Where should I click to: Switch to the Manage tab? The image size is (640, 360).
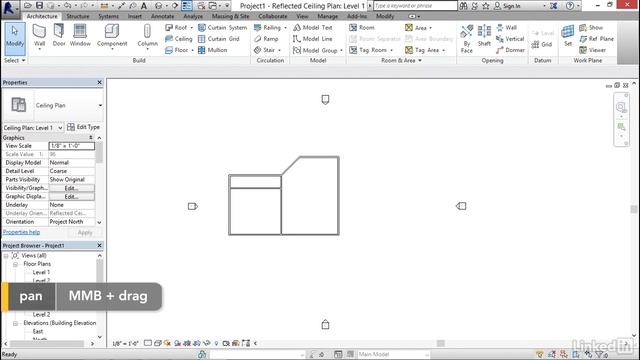327,16
